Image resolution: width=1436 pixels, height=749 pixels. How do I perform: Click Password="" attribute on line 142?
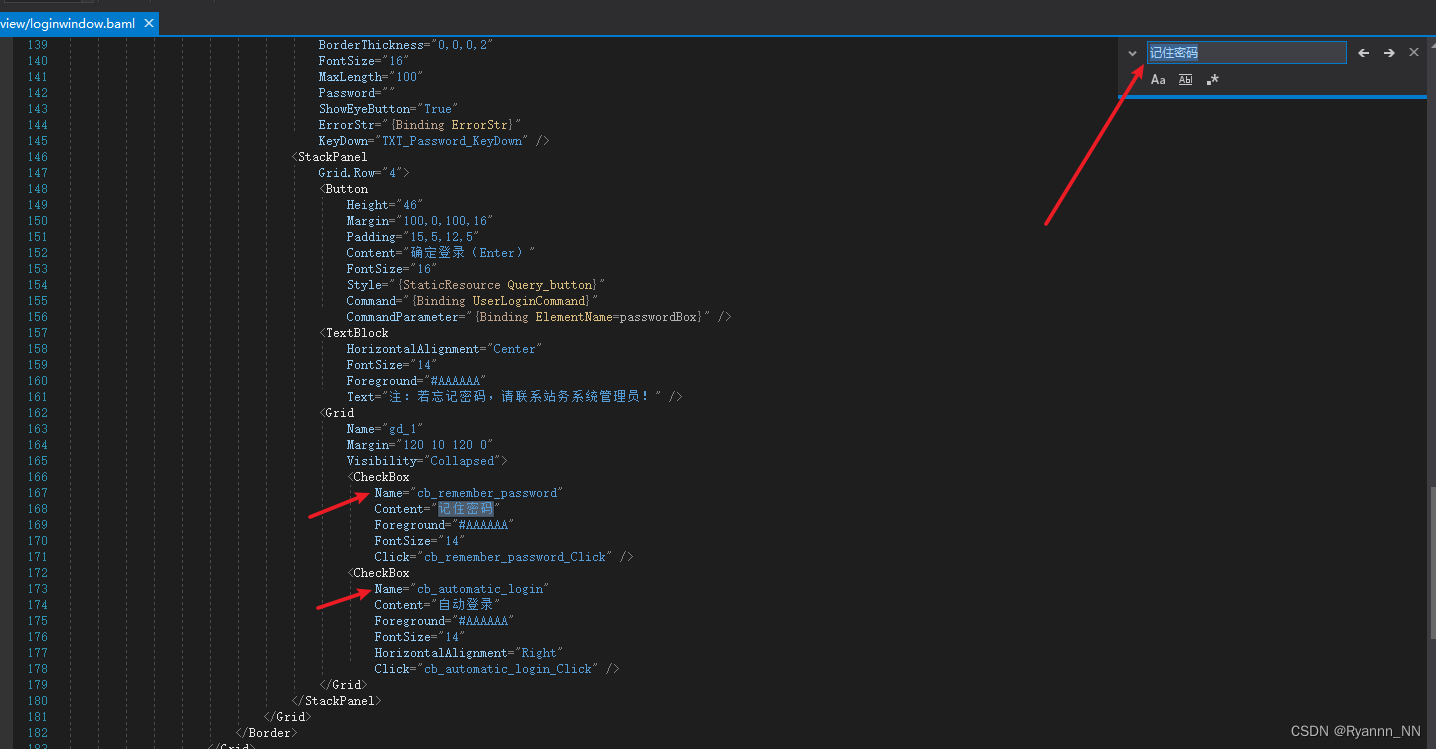pyautogui.click(x=357, y=93)
